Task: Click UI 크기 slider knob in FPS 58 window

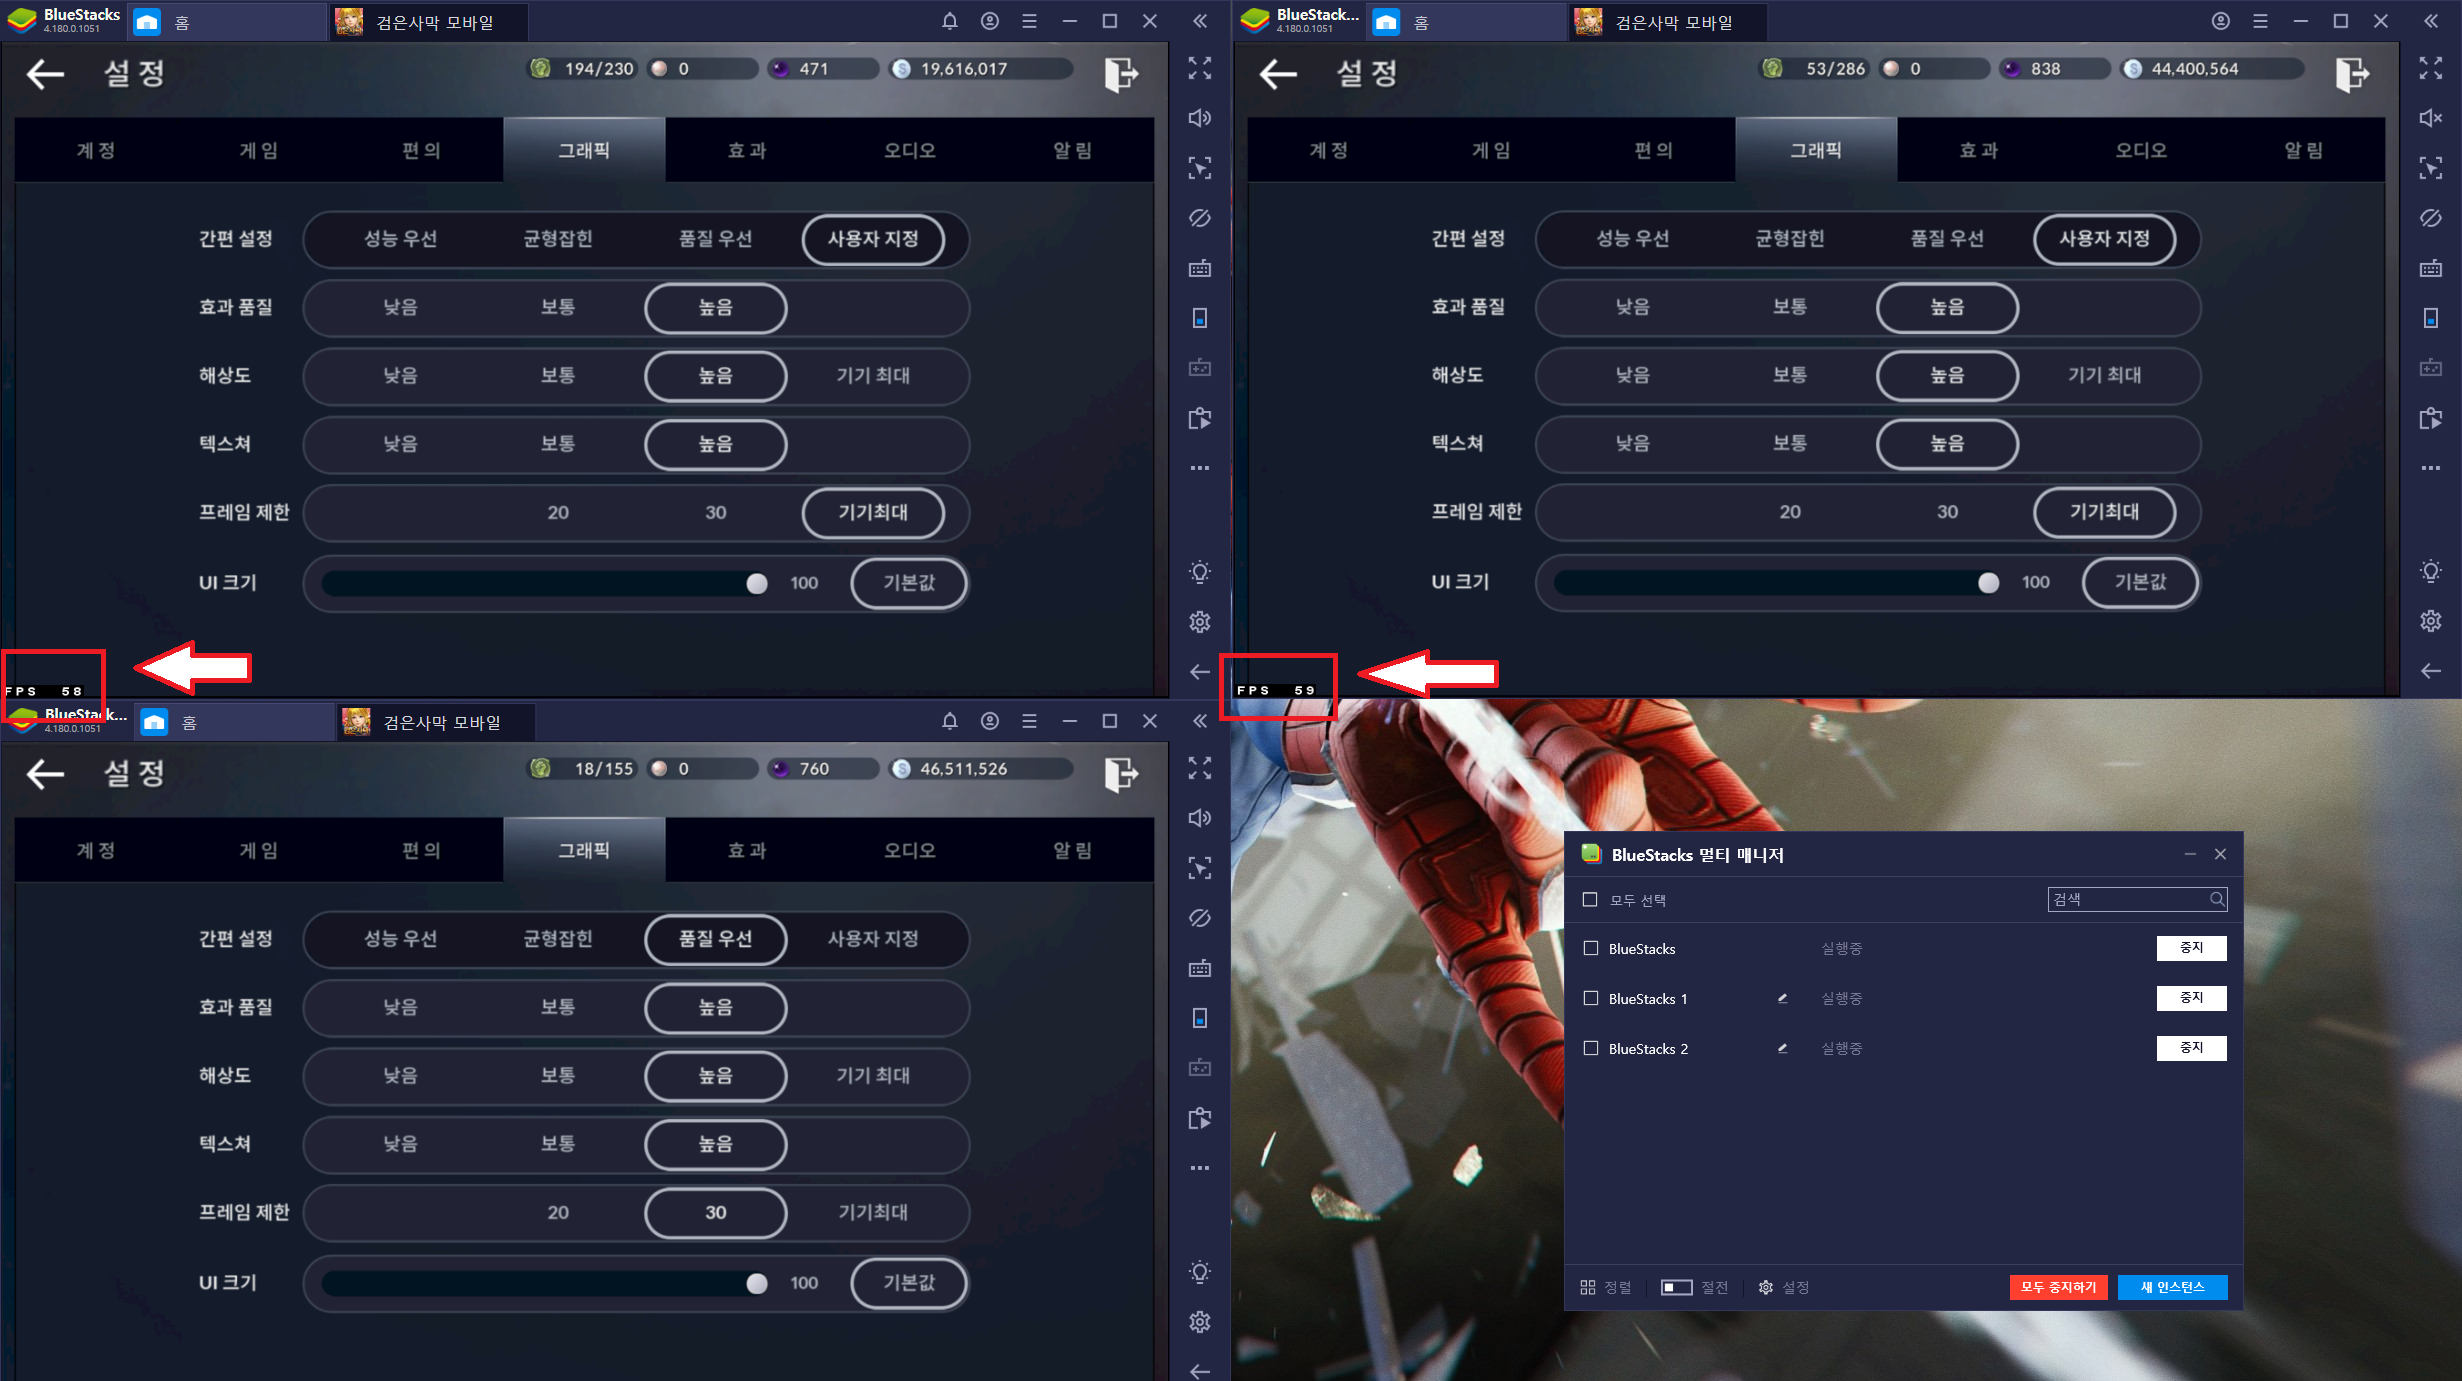Action: [x=757, y=583]
